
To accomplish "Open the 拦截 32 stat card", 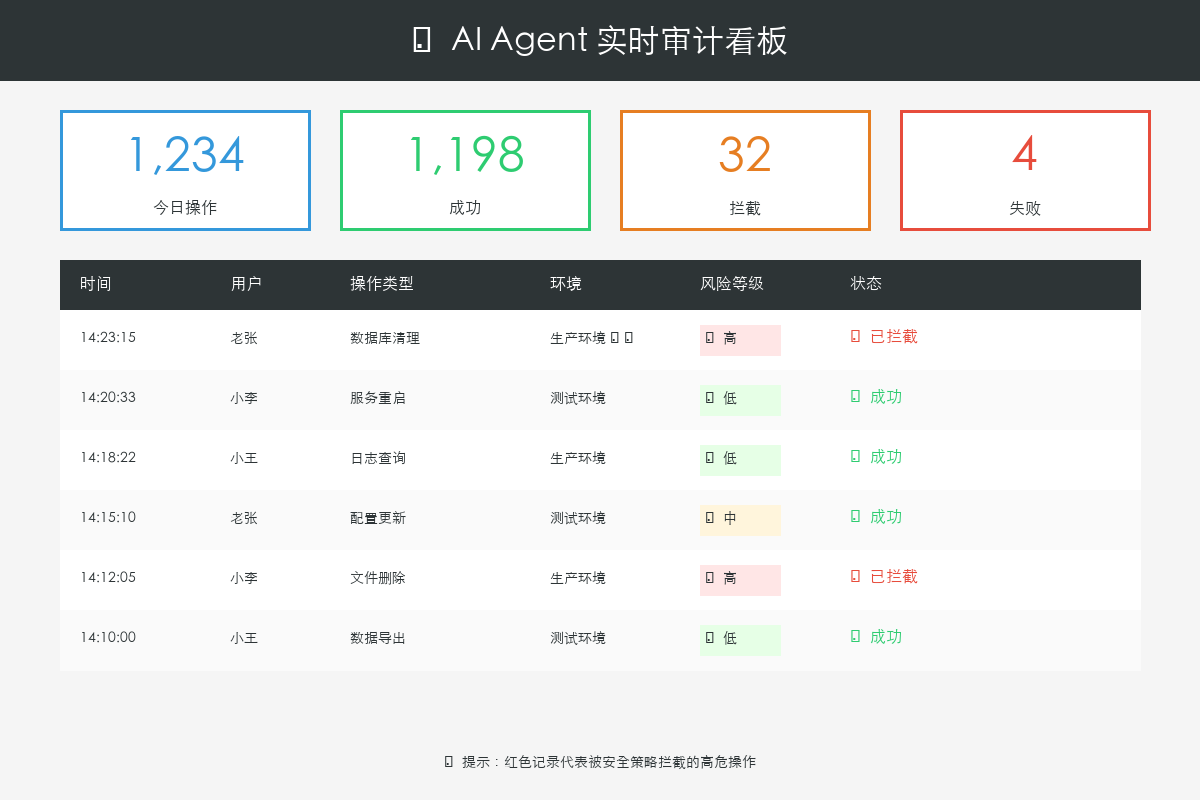I will [x=745, y=170].
